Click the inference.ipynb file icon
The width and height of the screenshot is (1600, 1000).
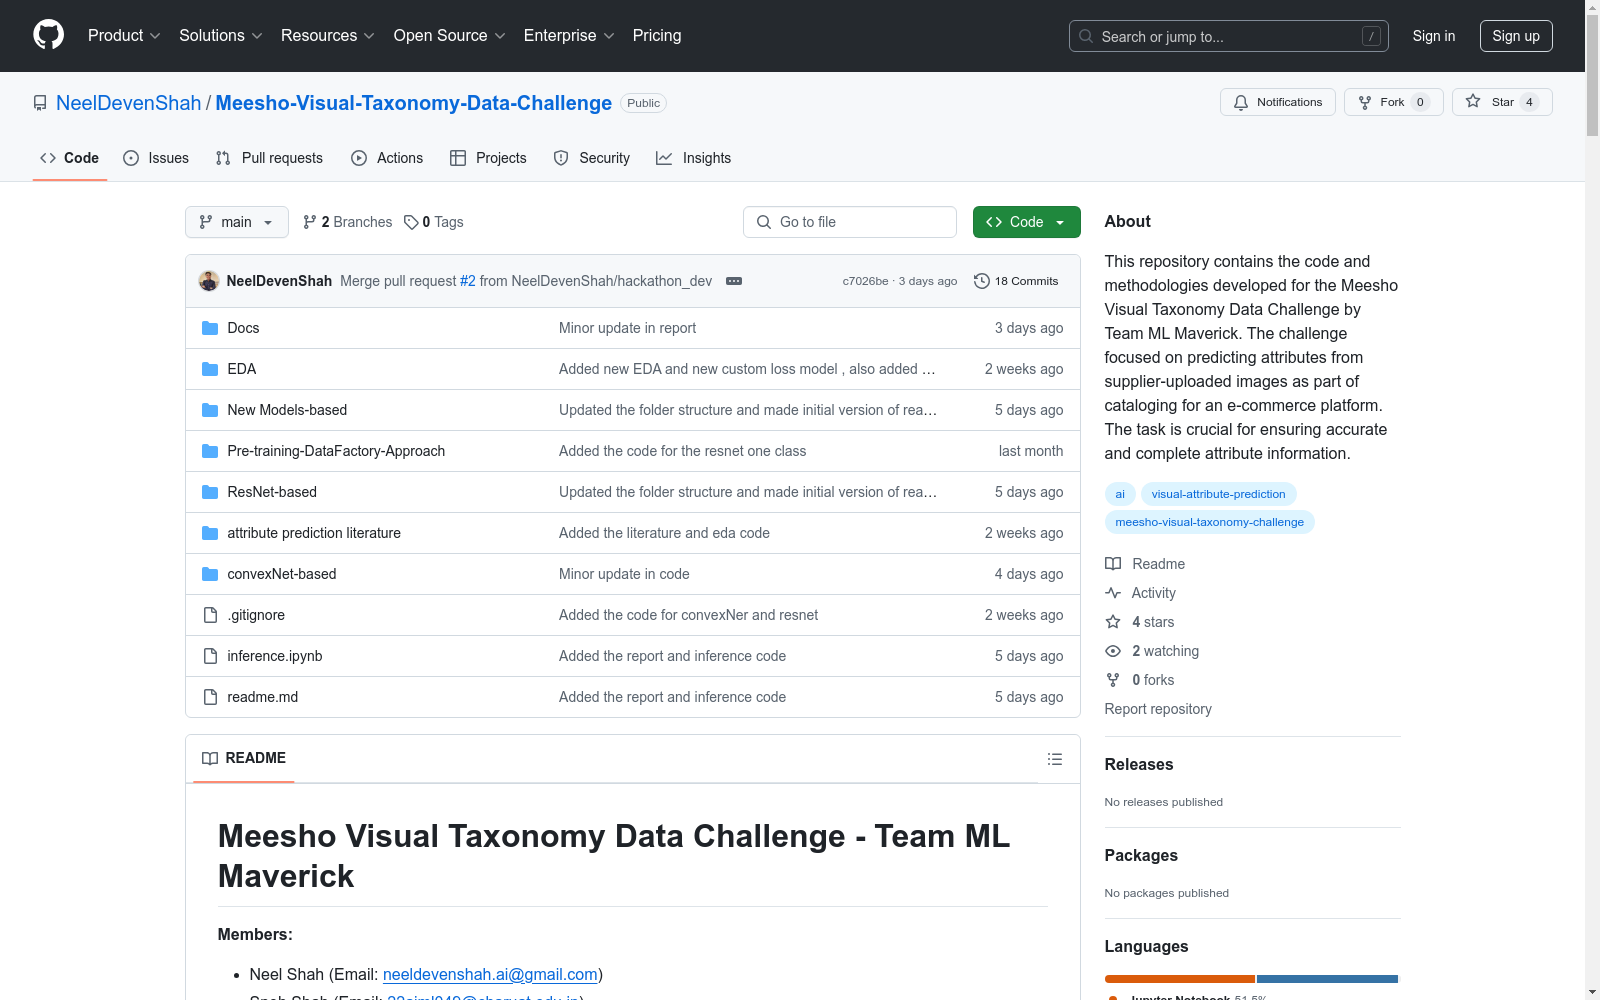[210, 656]
